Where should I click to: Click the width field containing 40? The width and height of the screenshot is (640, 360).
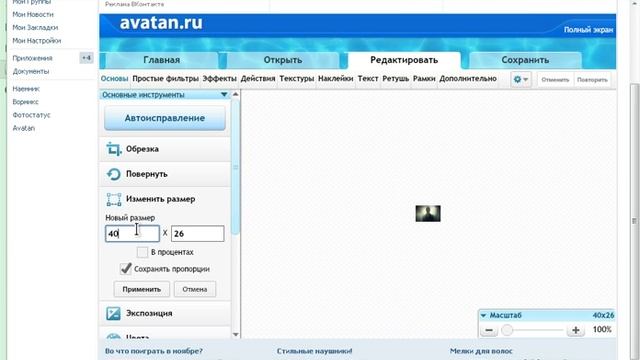[132, 233]
